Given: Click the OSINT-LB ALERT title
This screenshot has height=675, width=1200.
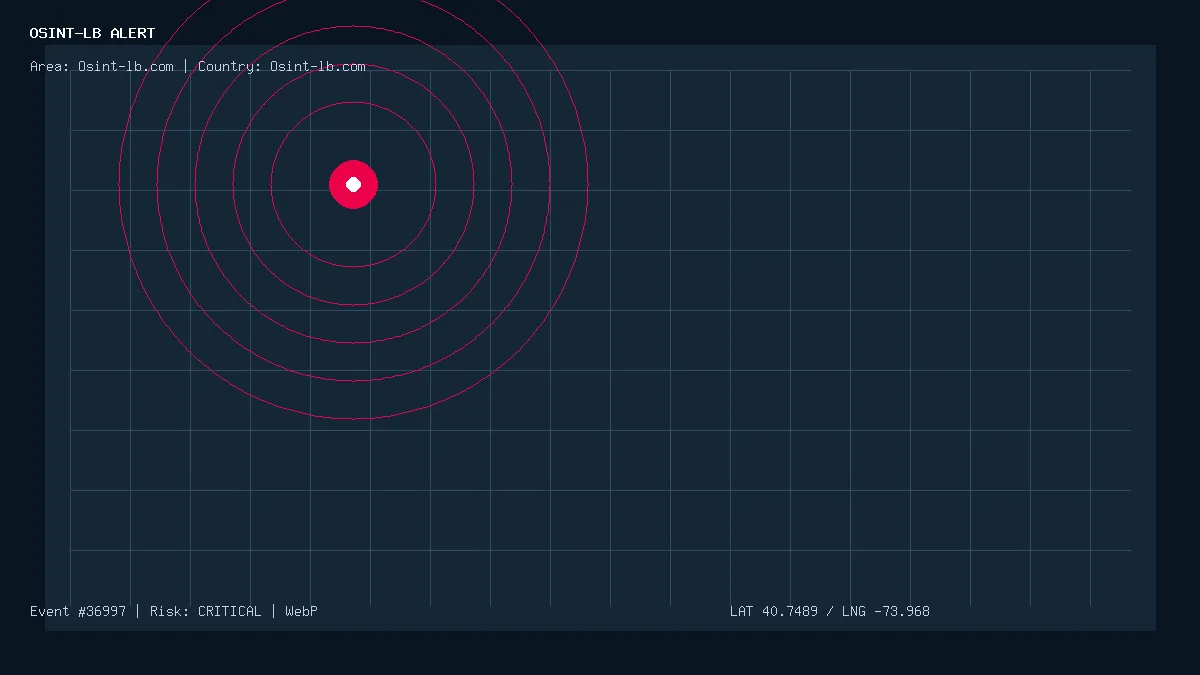Looking at the screenshot, I should pyautogui.click(x=92, y=33).
